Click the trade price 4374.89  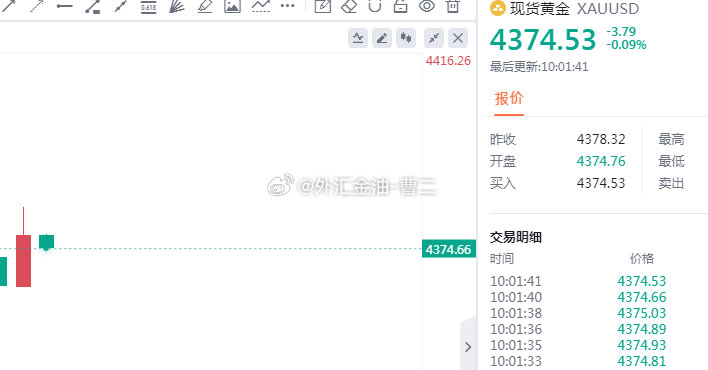point(642,329)
